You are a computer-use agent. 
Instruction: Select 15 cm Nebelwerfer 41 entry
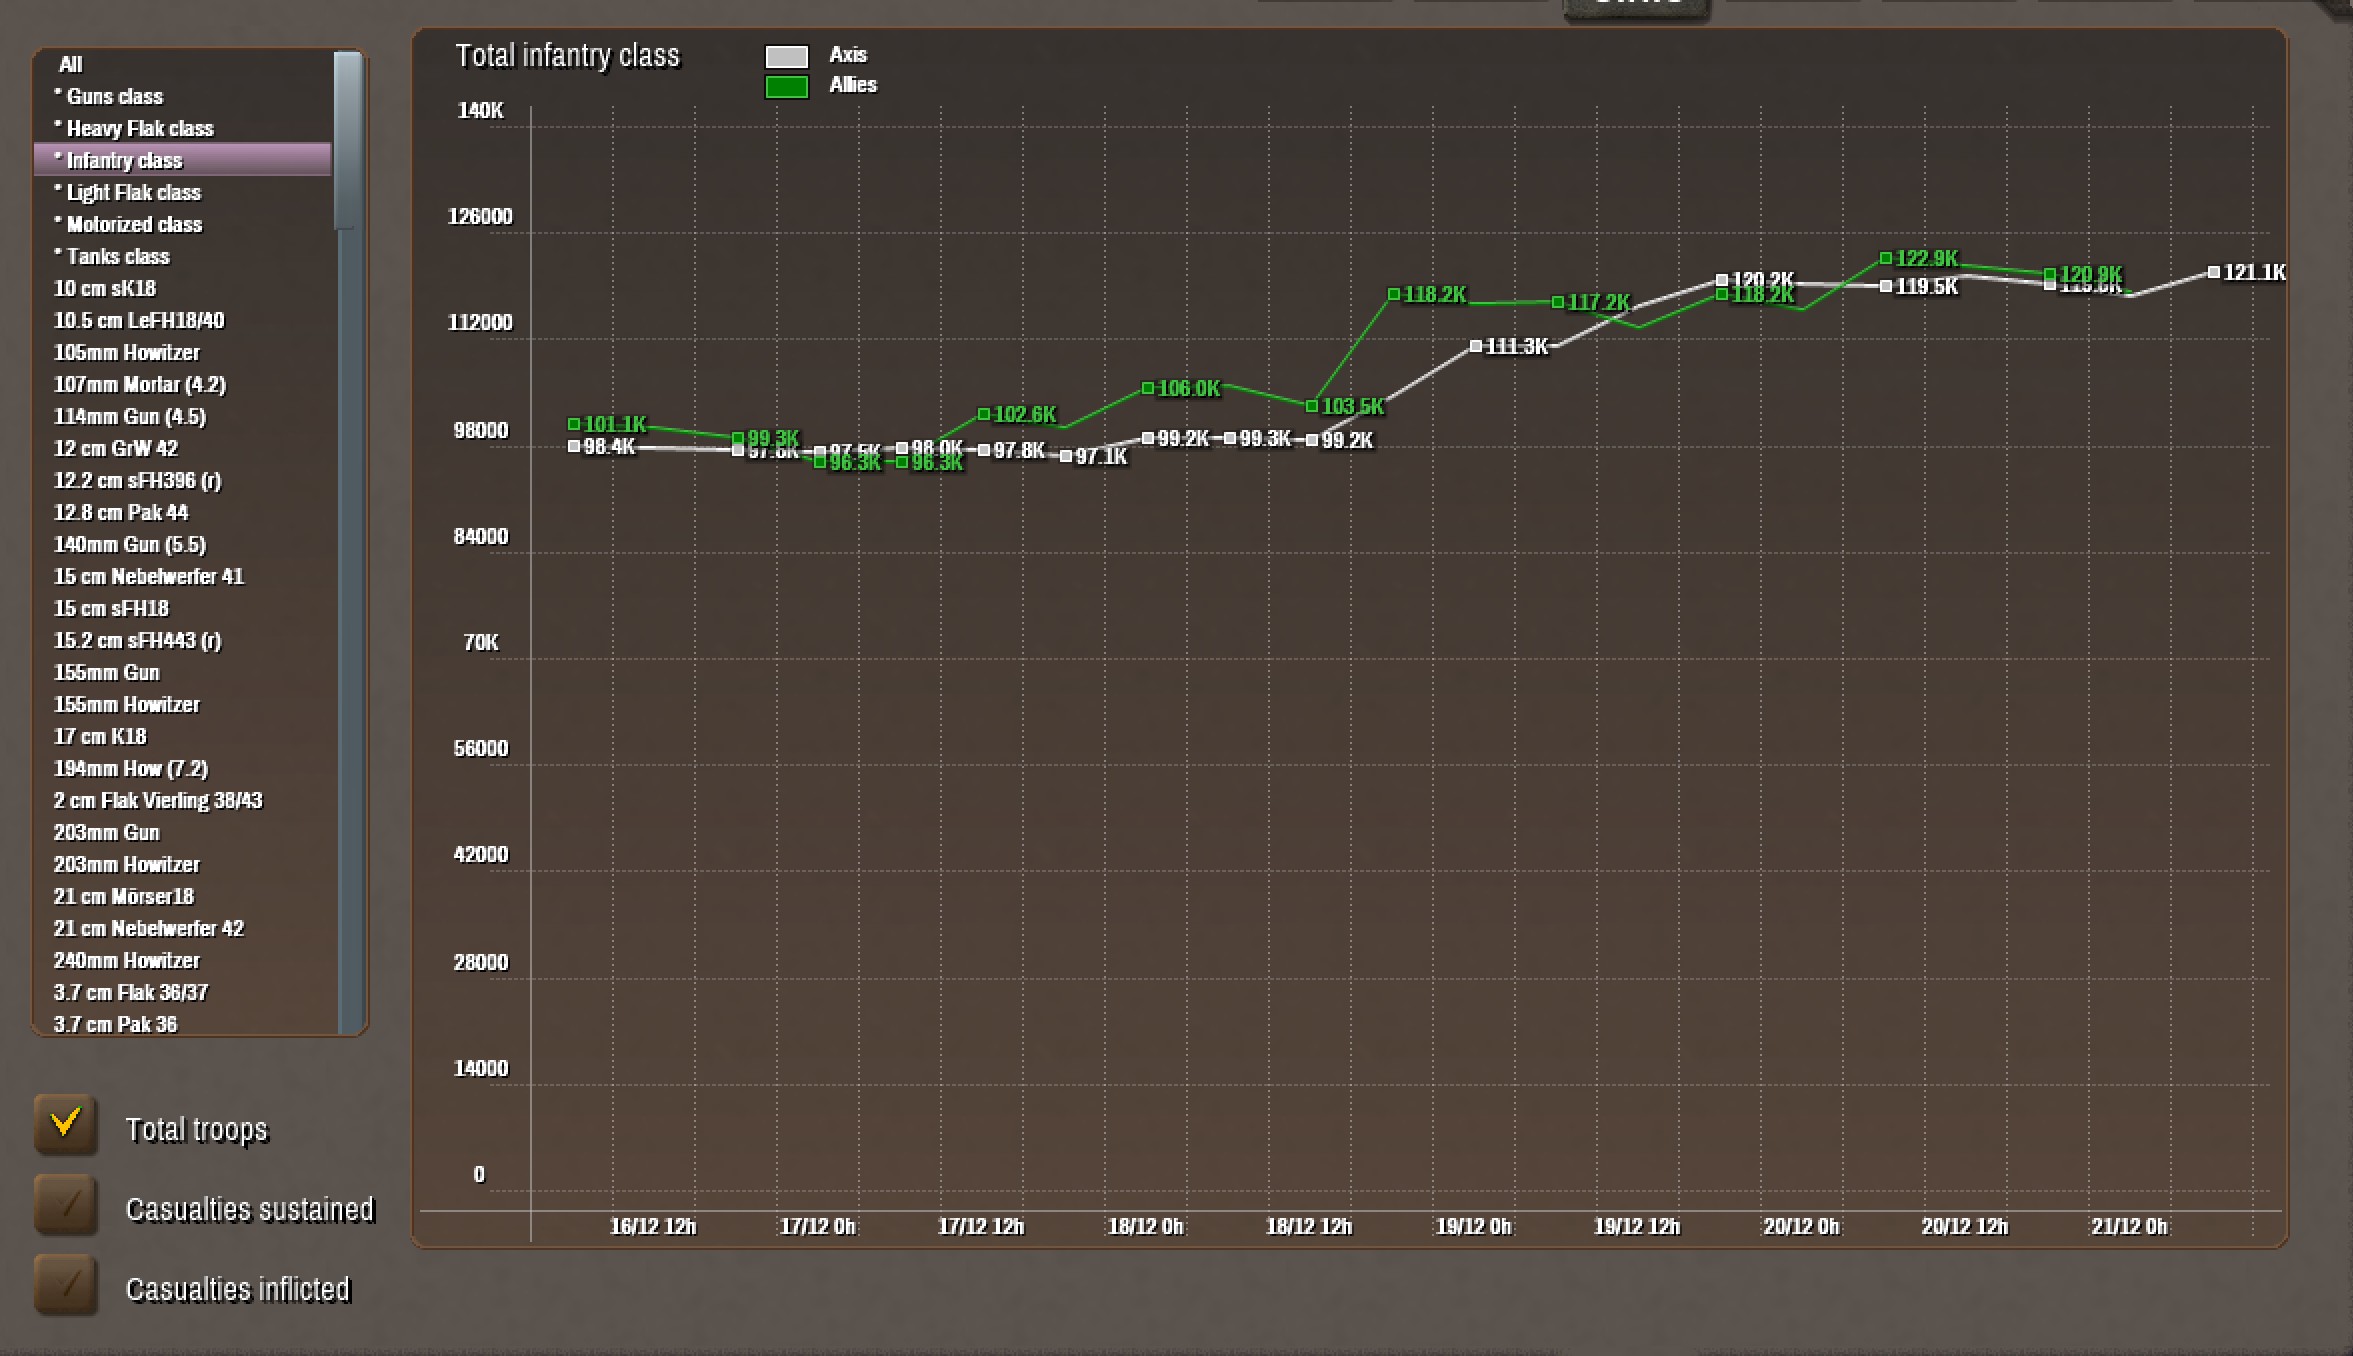click(x=148, y=576)
